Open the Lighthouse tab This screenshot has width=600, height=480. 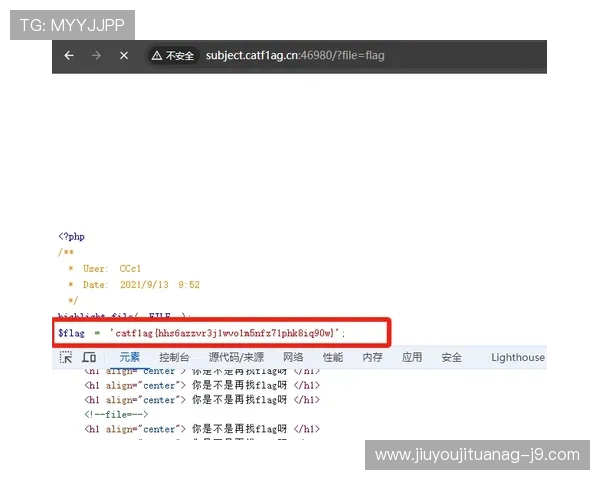[x=518, y=357]
